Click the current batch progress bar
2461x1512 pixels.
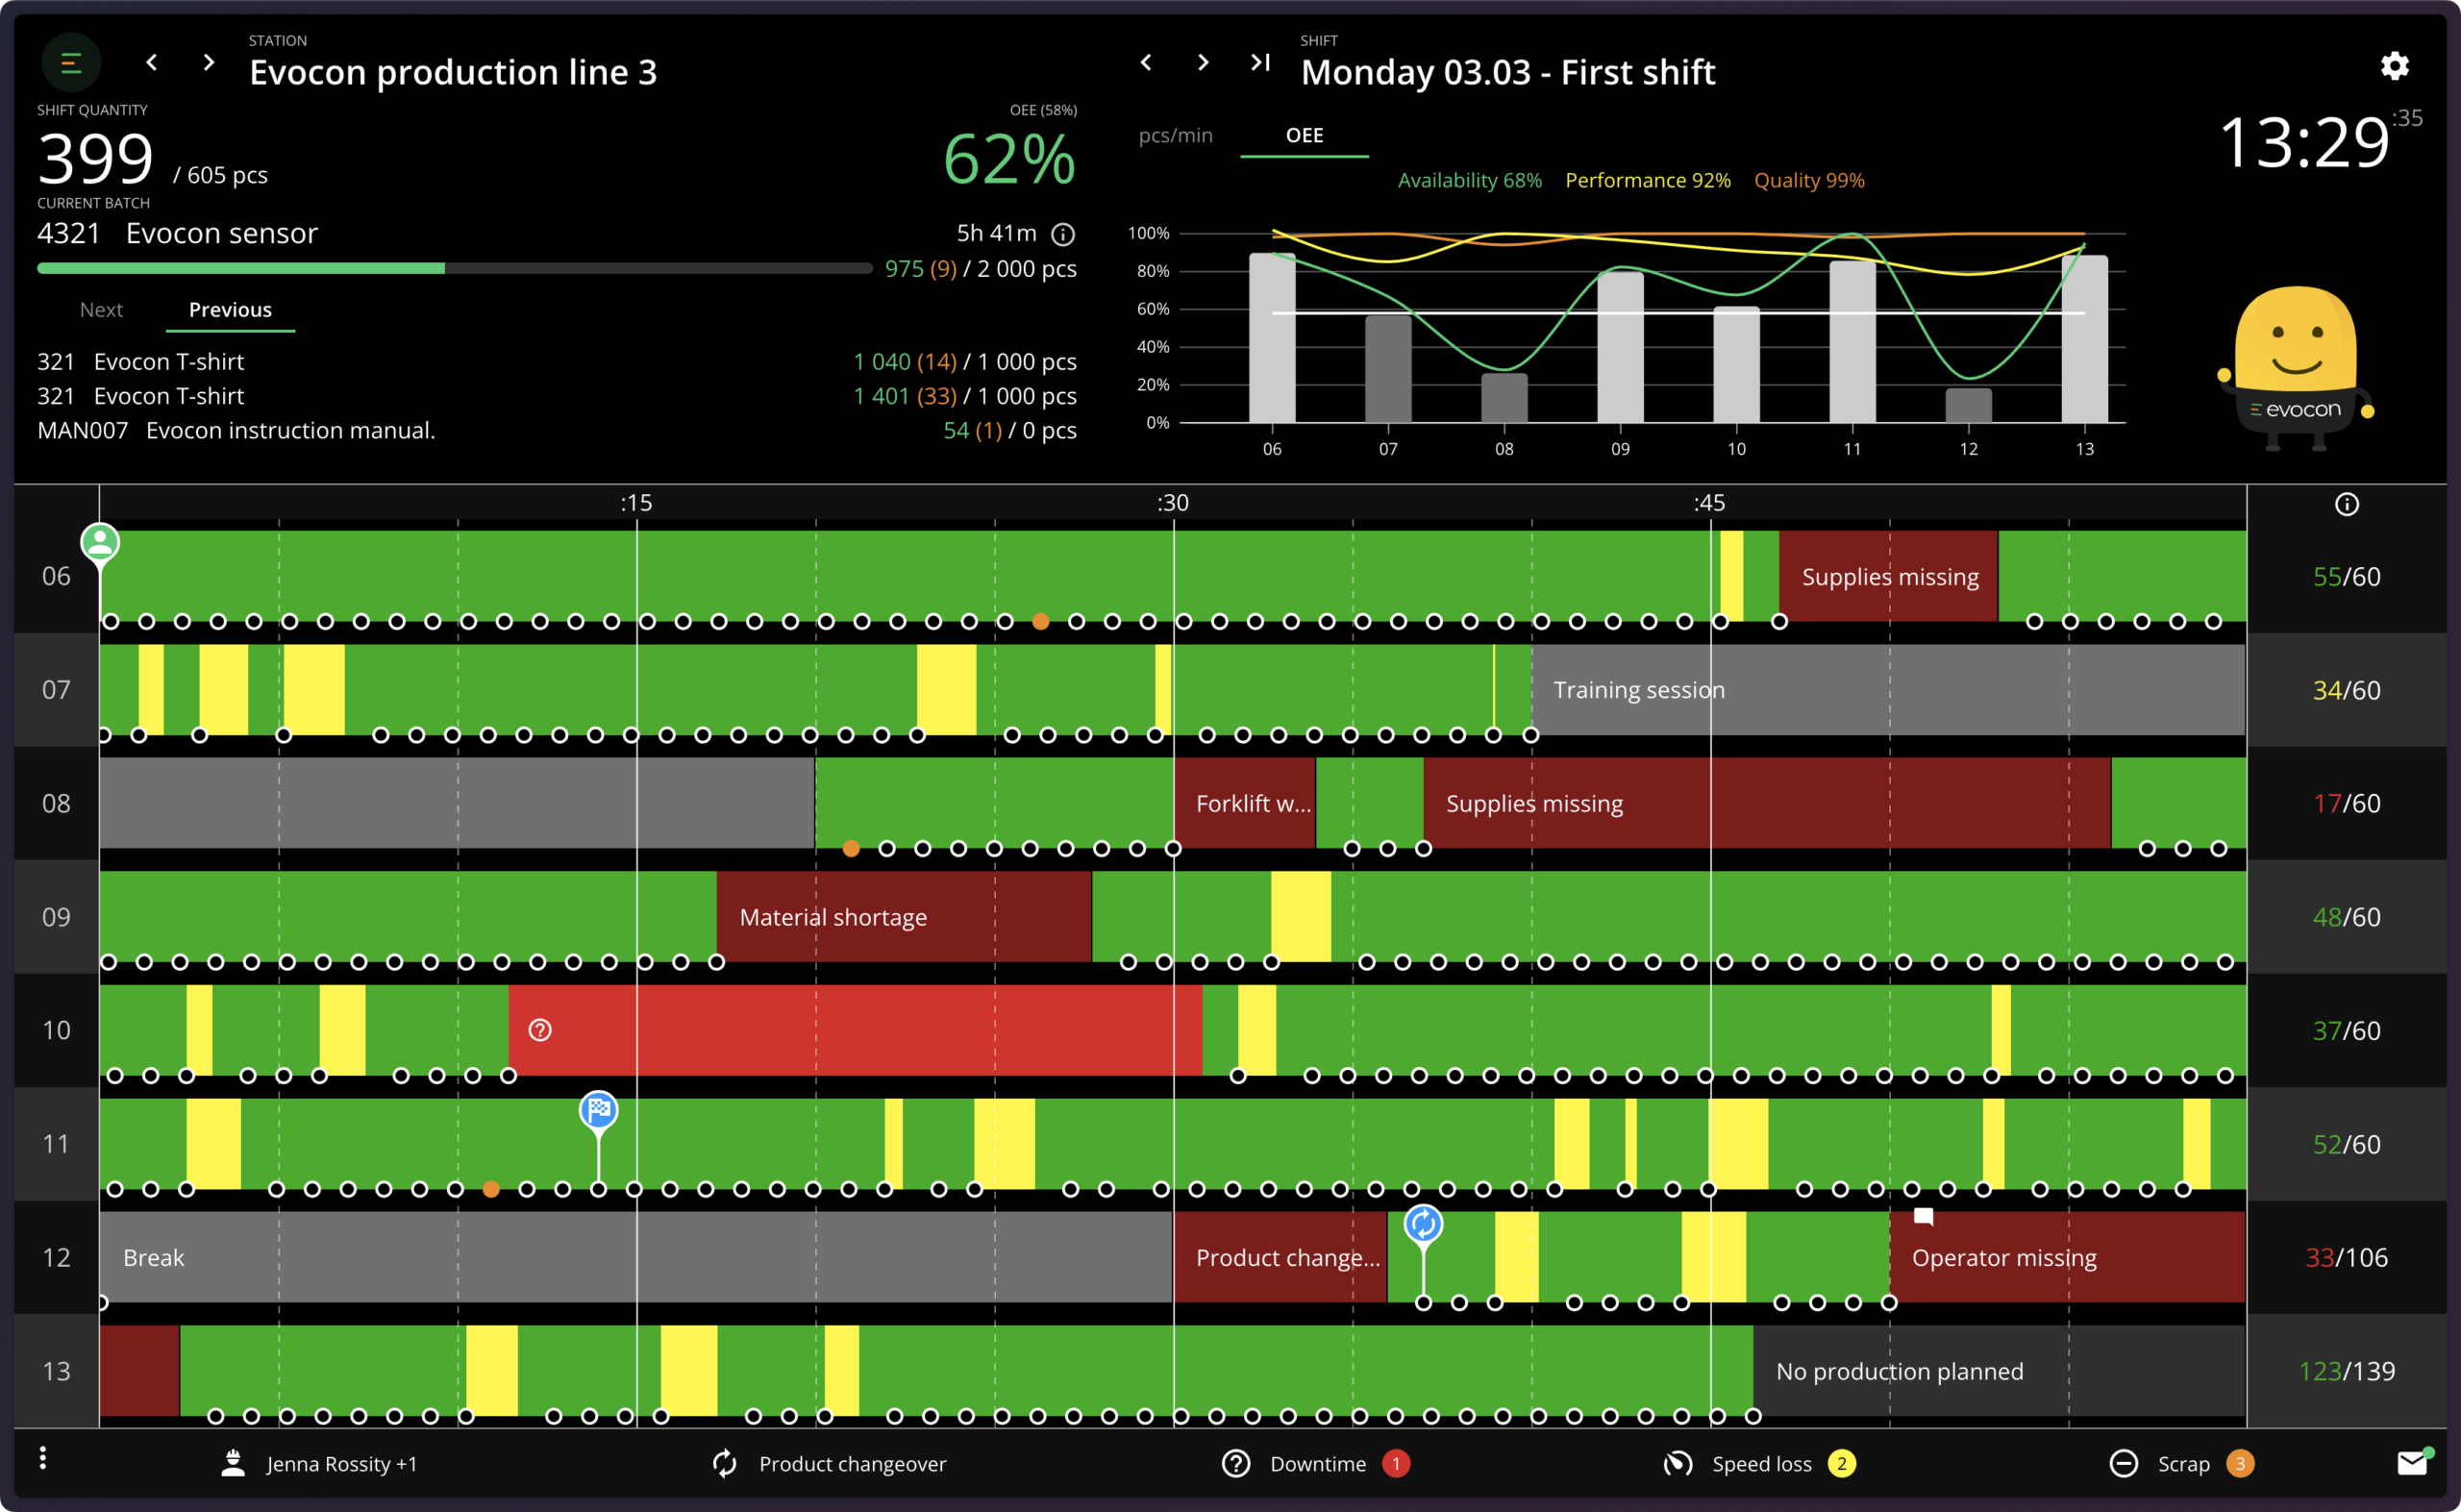pos(455,268)
